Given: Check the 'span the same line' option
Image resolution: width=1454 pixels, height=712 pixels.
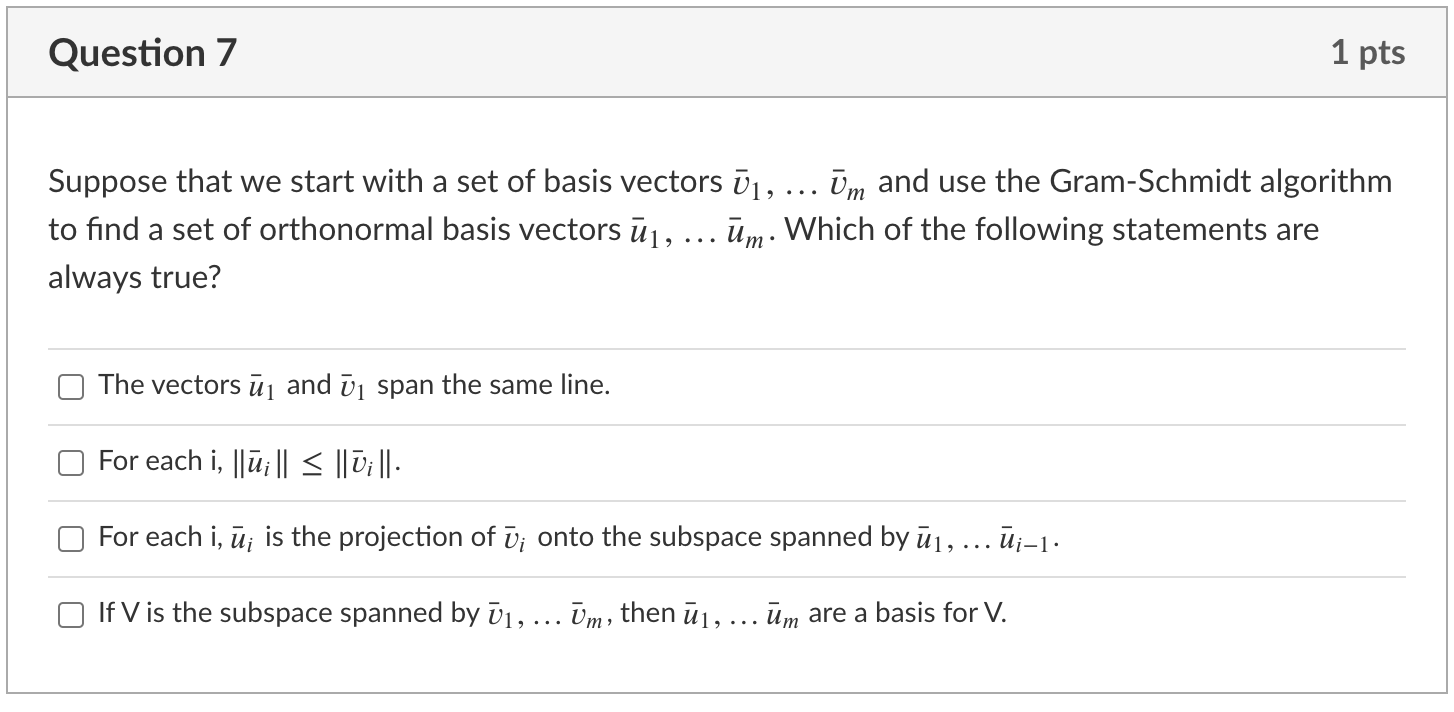Looking at the screenshot, I should (70, 387).
